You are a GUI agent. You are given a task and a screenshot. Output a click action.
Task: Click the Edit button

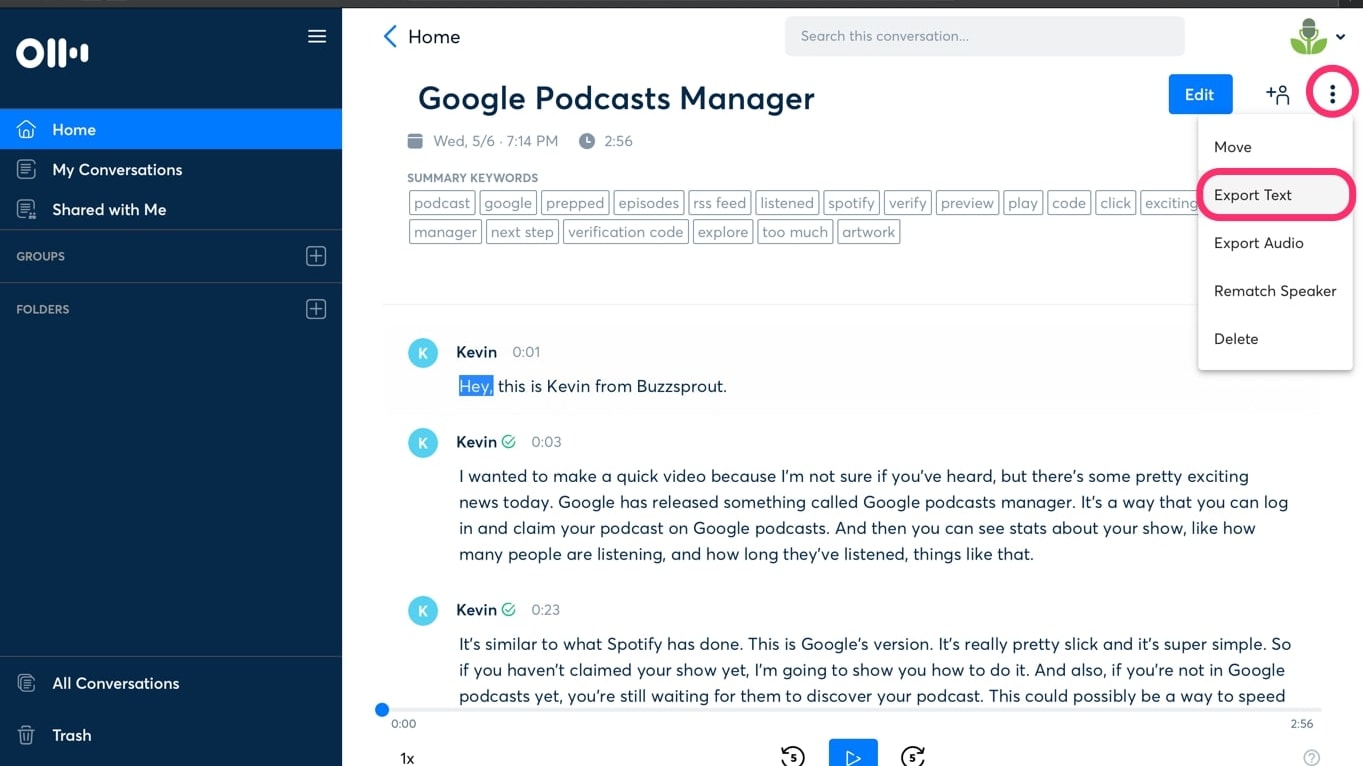pyautogui.click(x=1200, y=94)
